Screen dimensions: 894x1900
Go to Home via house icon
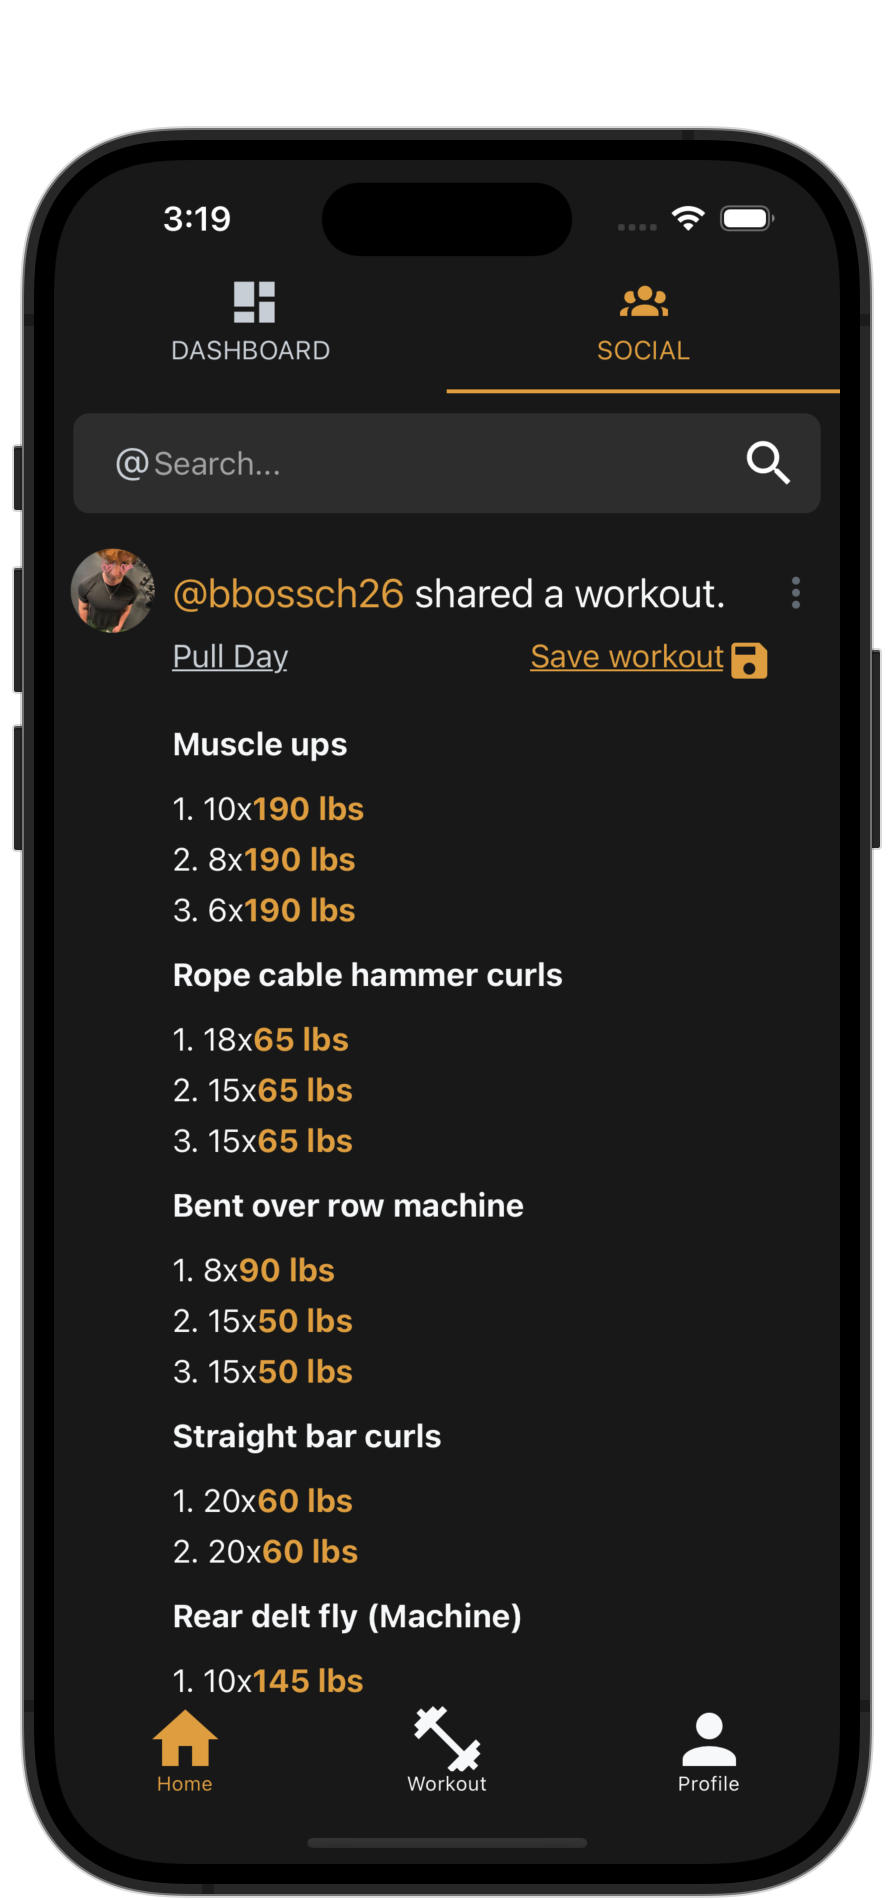coord(185,1739)
